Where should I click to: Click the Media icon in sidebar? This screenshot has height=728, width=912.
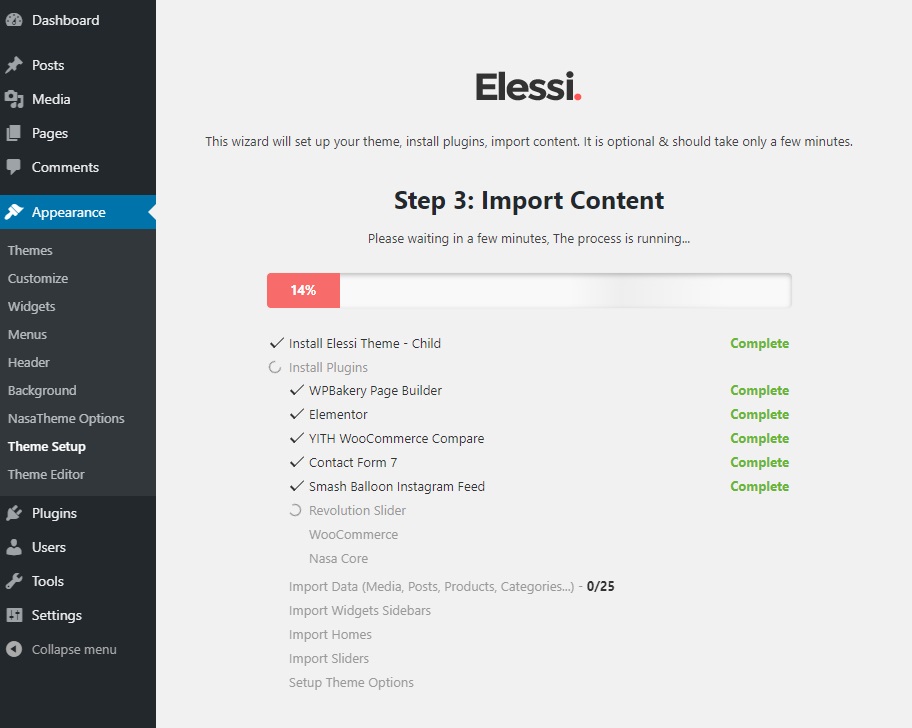pos(14,99)
